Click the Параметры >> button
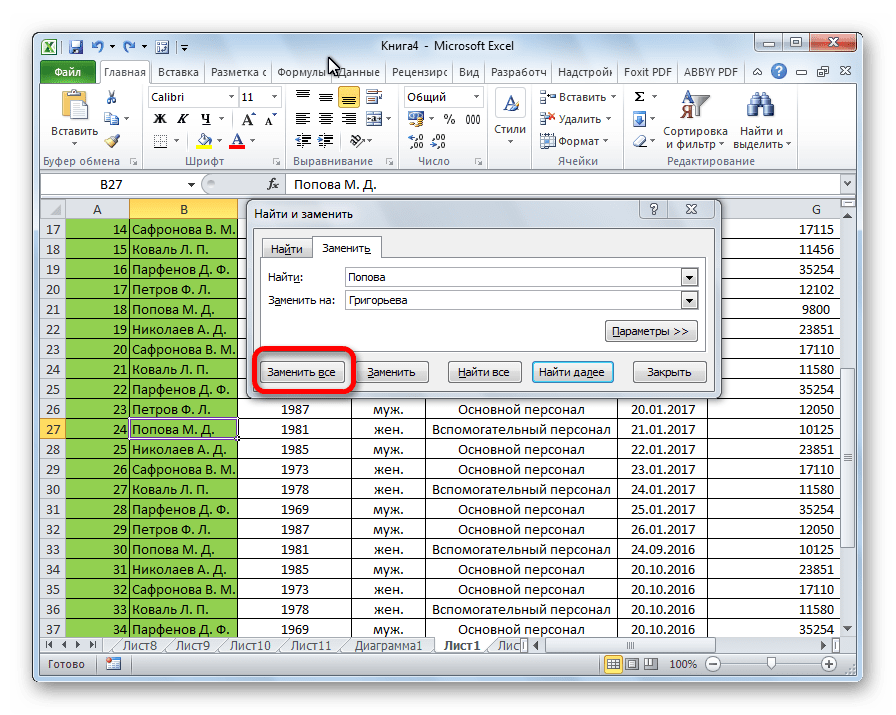The image size is (896, 715). (x=651, y=331)
